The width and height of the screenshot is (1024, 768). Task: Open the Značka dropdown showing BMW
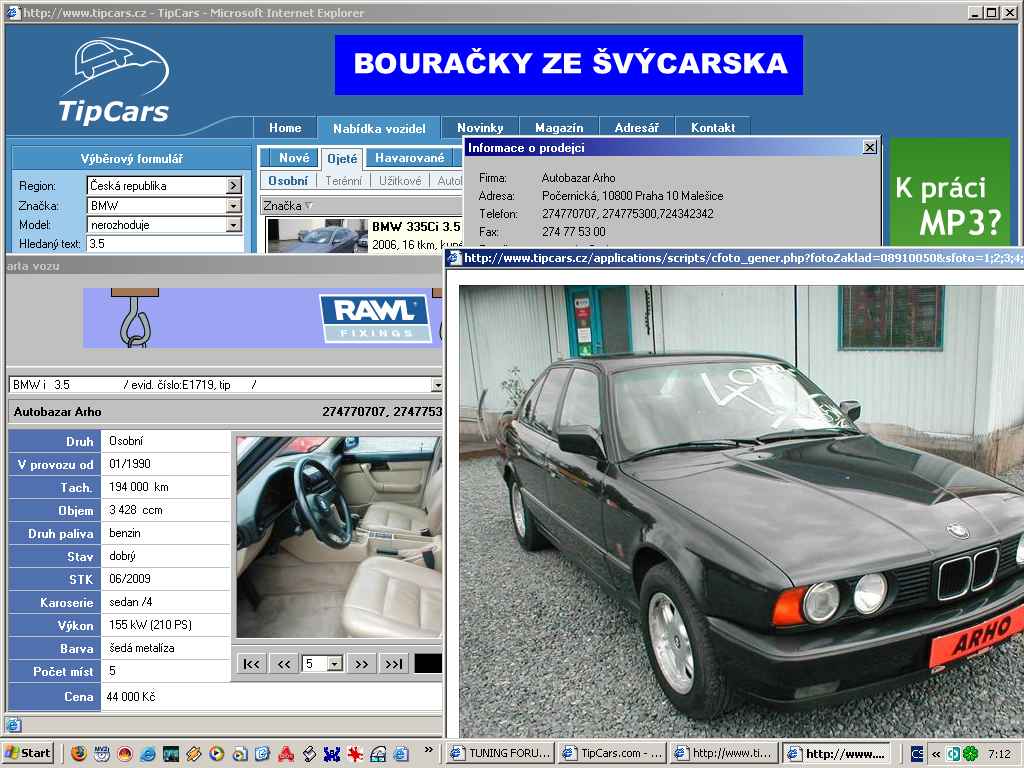click(233, 206)
